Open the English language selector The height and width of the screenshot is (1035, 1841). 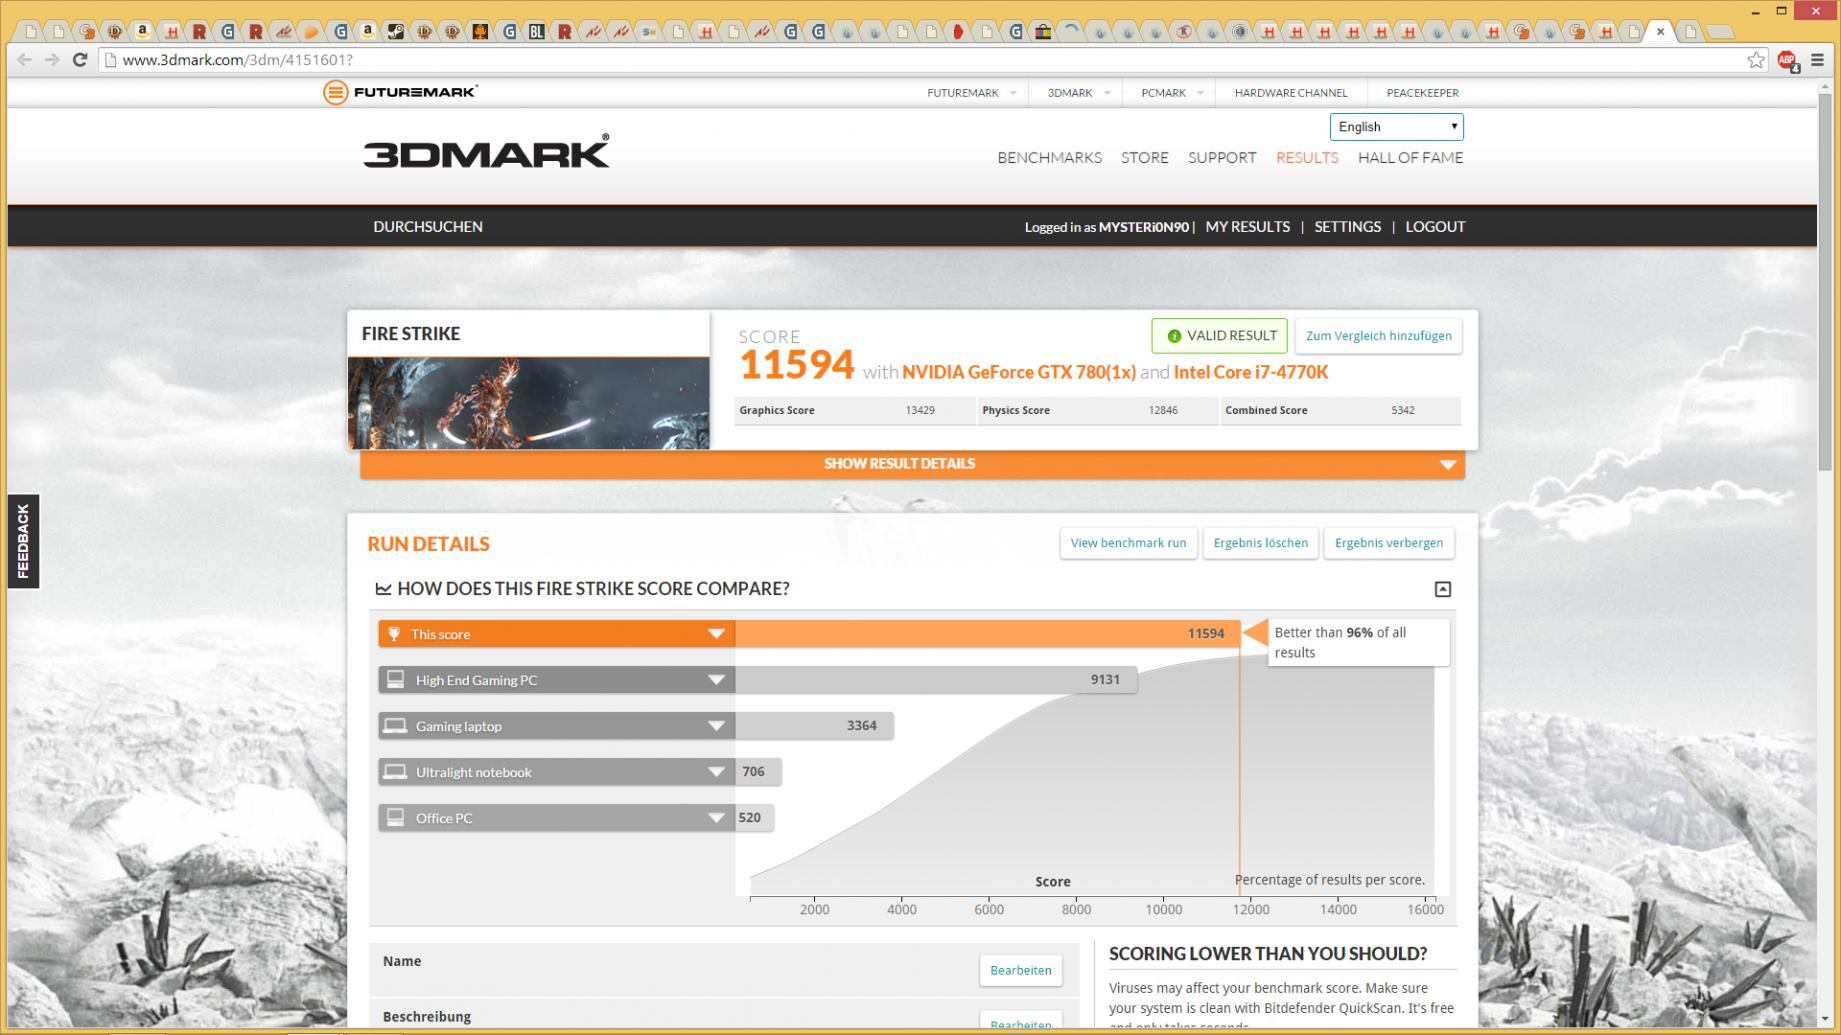click(1396, 127)
